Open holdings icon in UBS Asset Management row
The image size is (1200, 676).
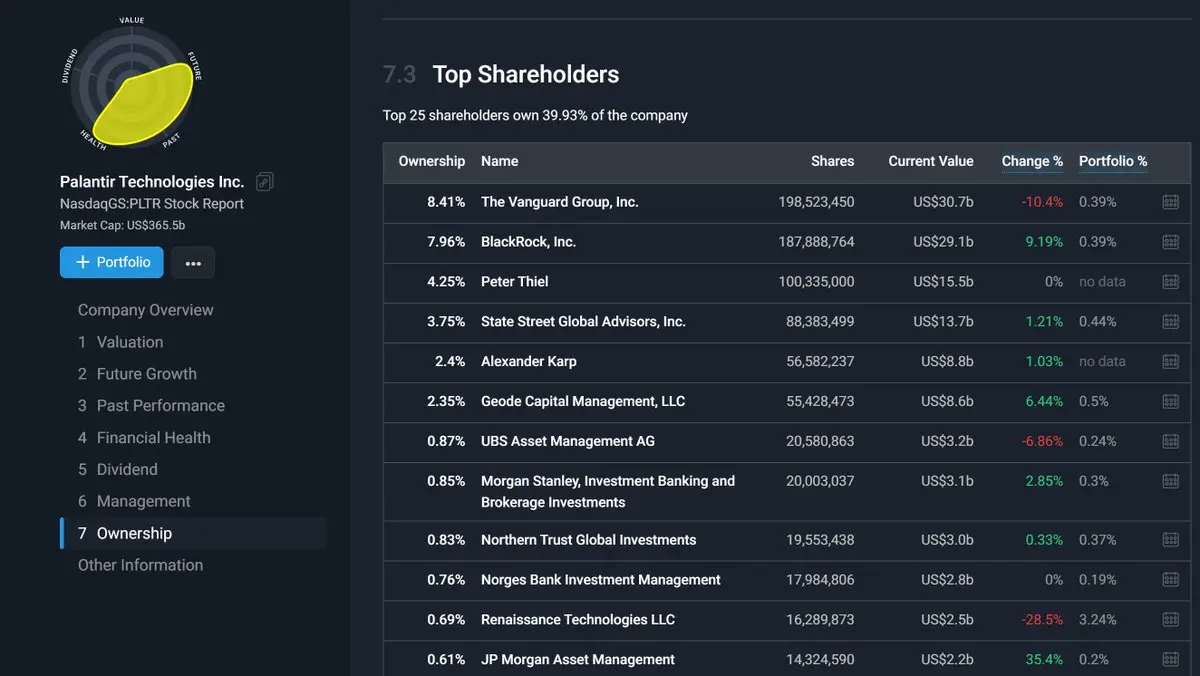coord(1170,442)
